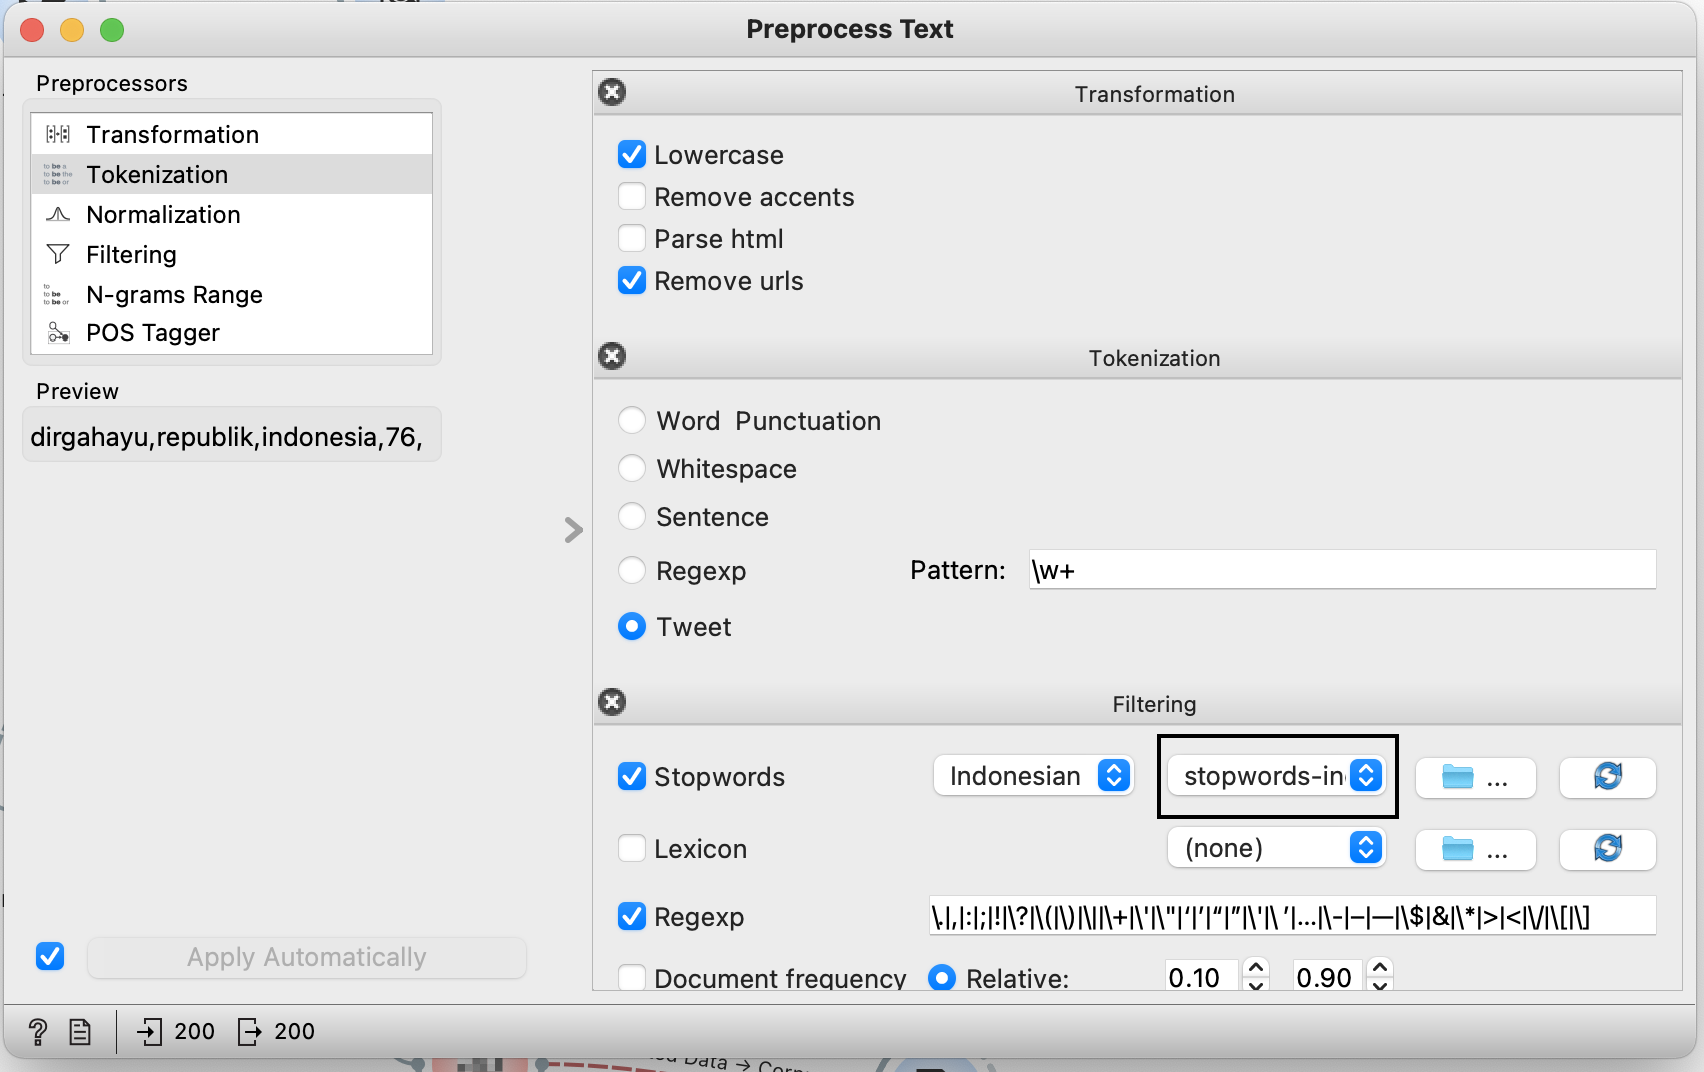Viewport: 1704px width, 1072px height.
Task: Remove the Tokenization section
Action: (612, 356)
